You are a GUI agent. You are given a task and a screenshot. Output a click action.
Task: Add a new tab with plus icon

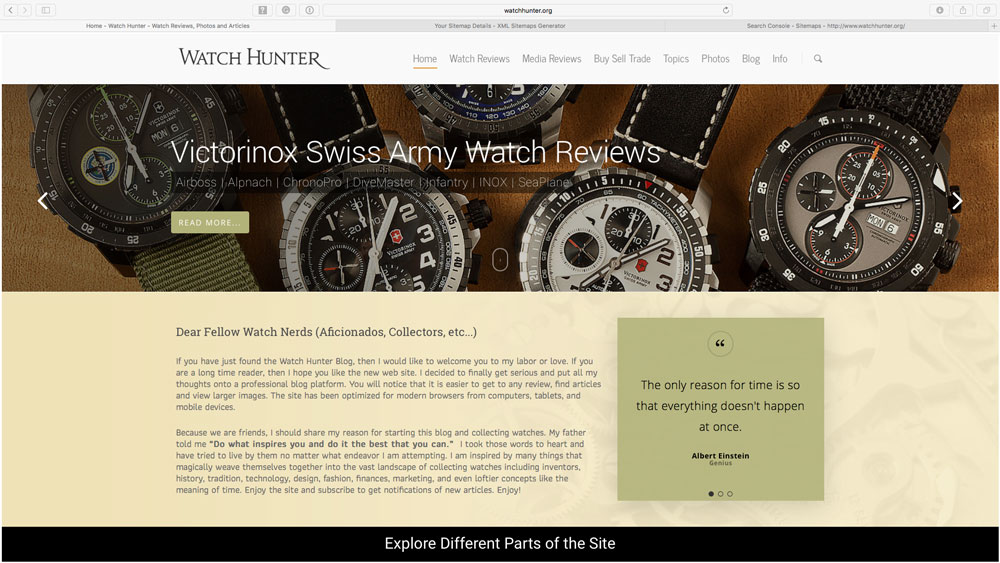tap(994, 26)
